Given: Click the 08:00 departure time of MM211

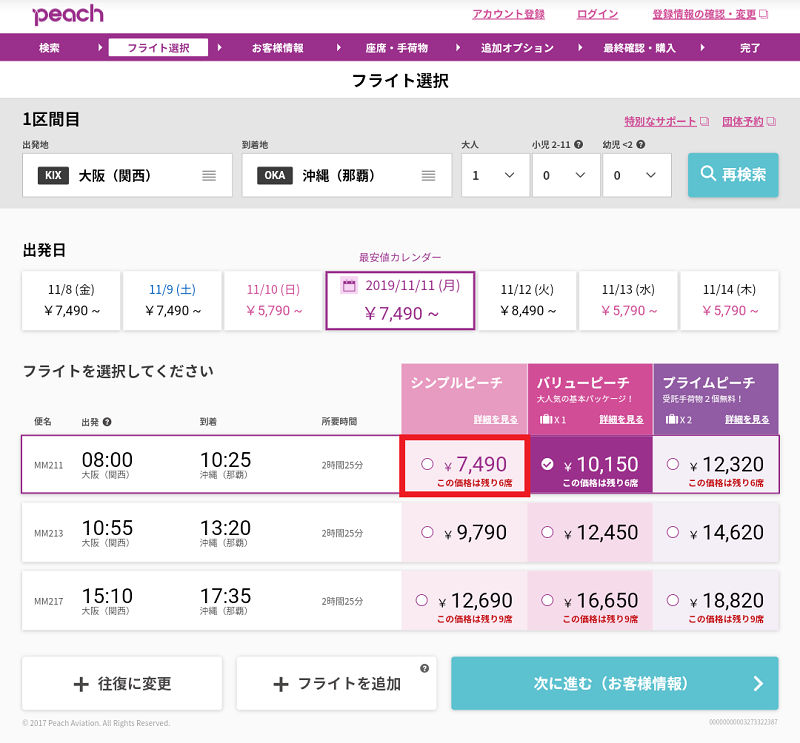Looking at the screenshot, I should pos(107,460).
